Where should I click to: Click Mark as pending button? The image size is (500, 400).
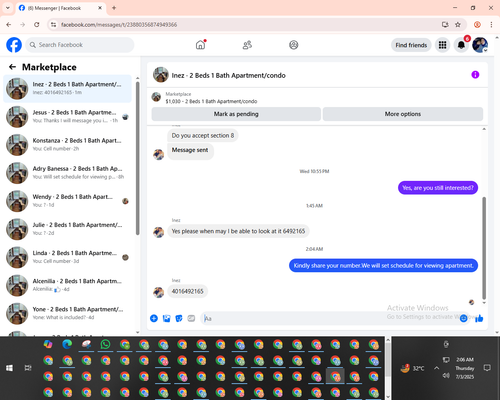pos(236,114)
